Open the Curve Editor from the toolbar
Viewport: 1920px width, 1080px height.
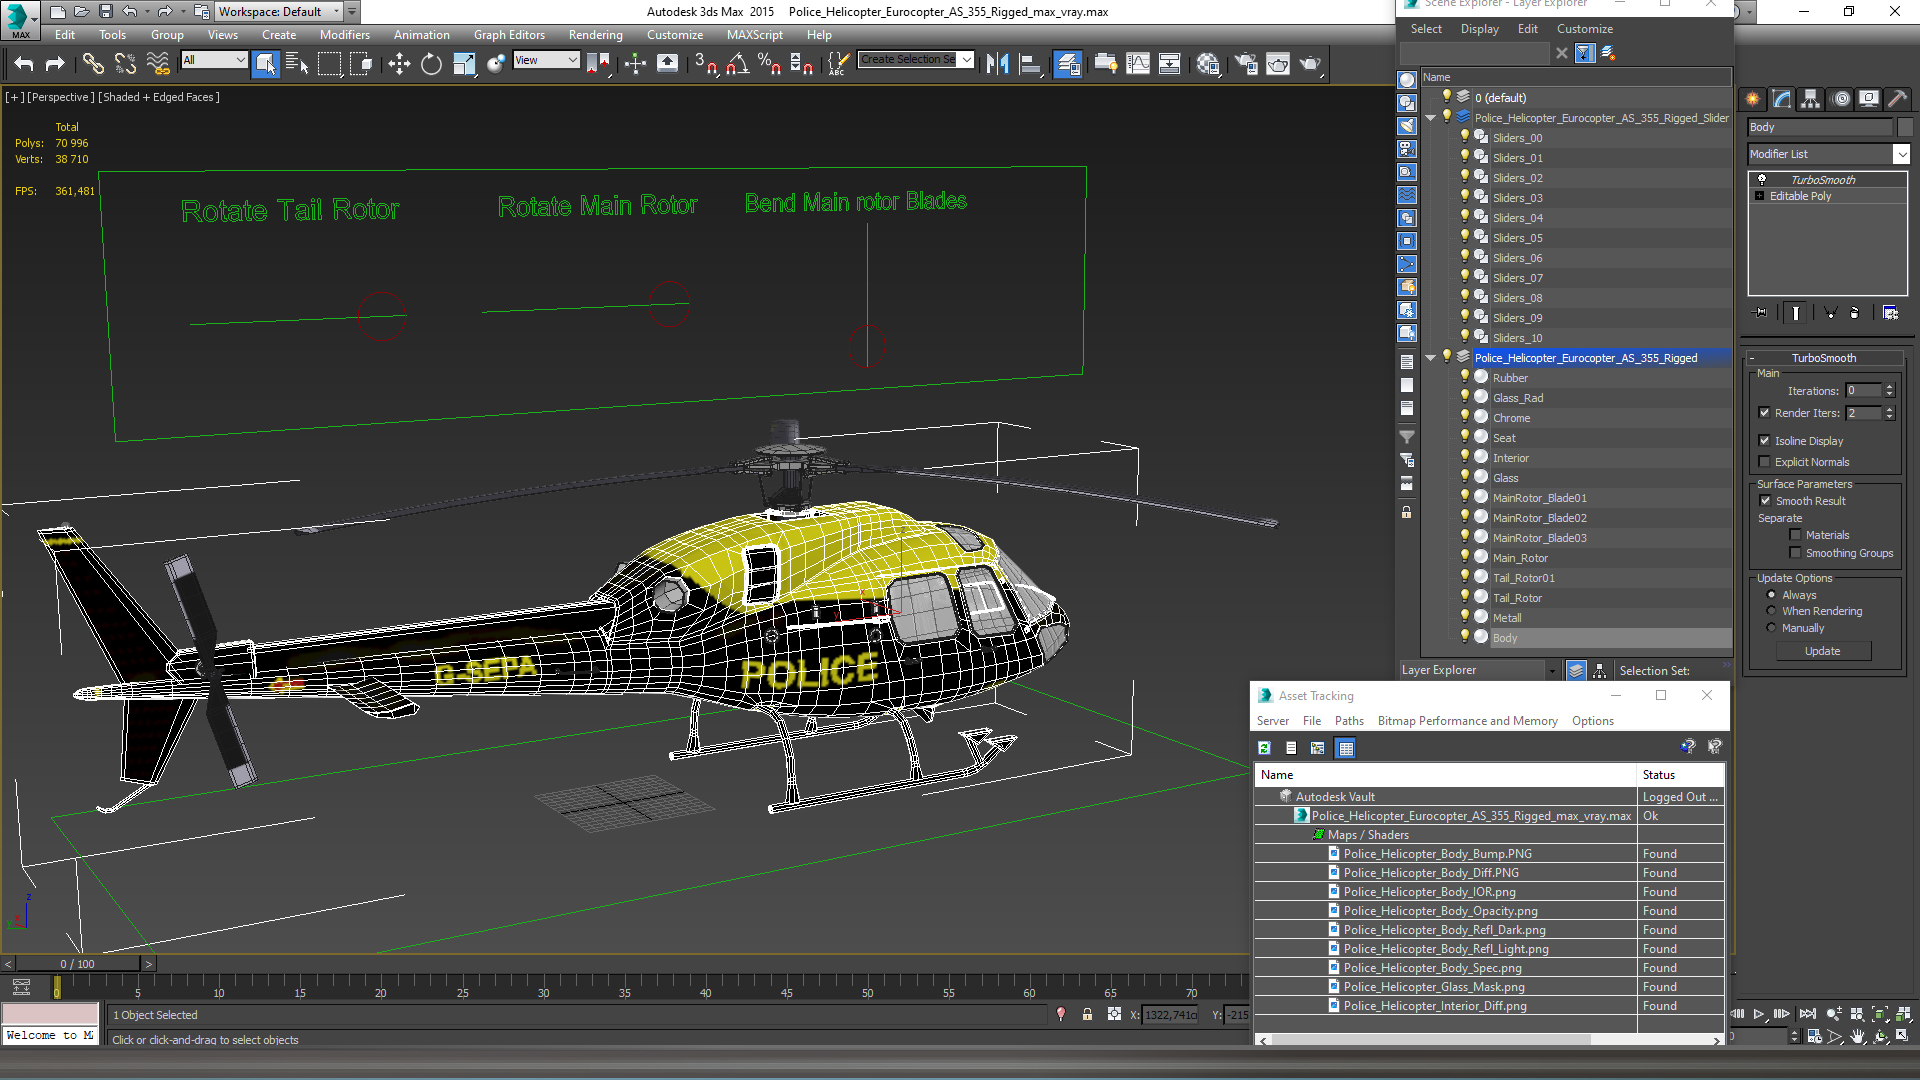(1138, 64)
